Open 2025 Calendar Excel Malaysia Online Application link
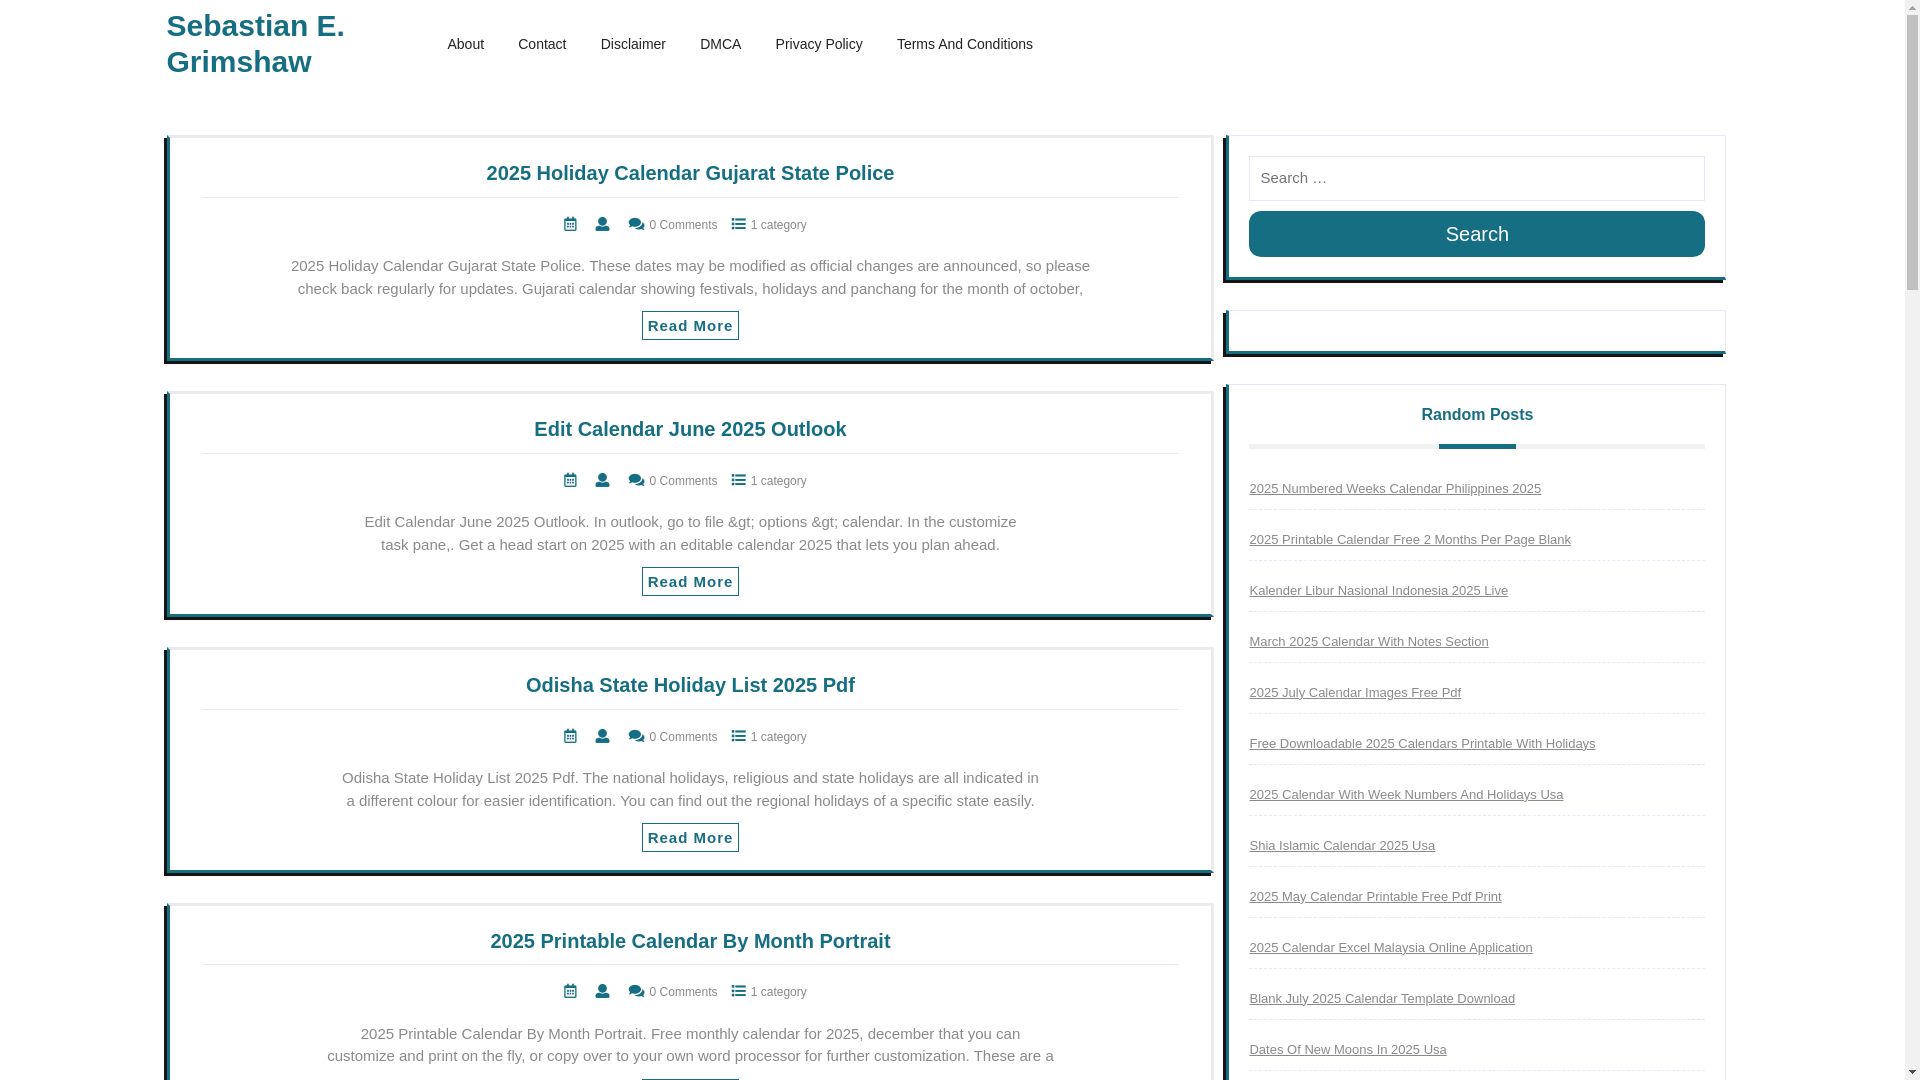1920x1080 pixels. pos(1390,948)
